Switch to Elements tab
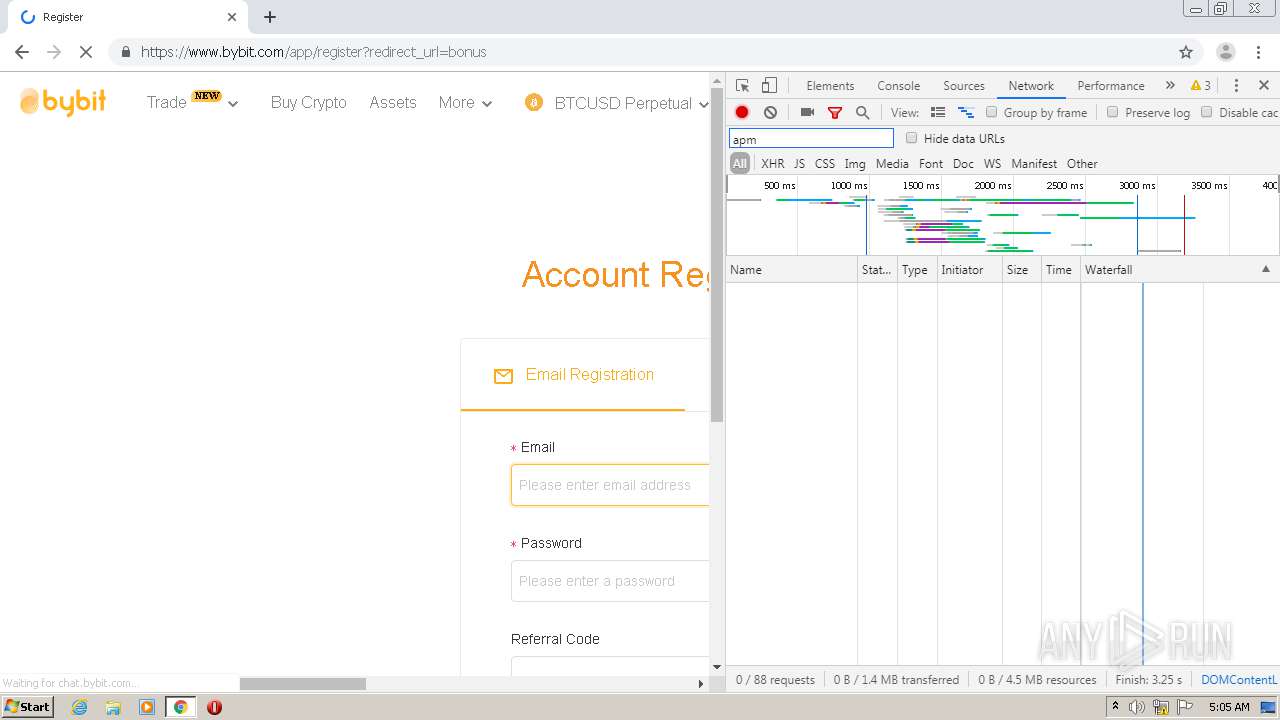Screen dimensions: 1280x720 click(830, 86)
